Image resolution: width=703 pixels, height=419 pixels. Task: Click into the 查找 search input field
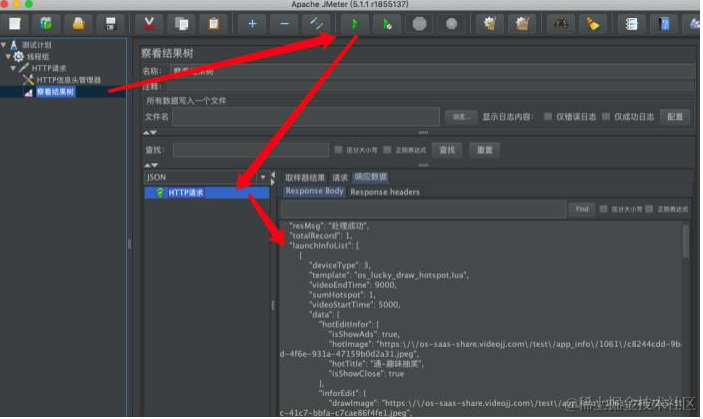coord(251,150)
